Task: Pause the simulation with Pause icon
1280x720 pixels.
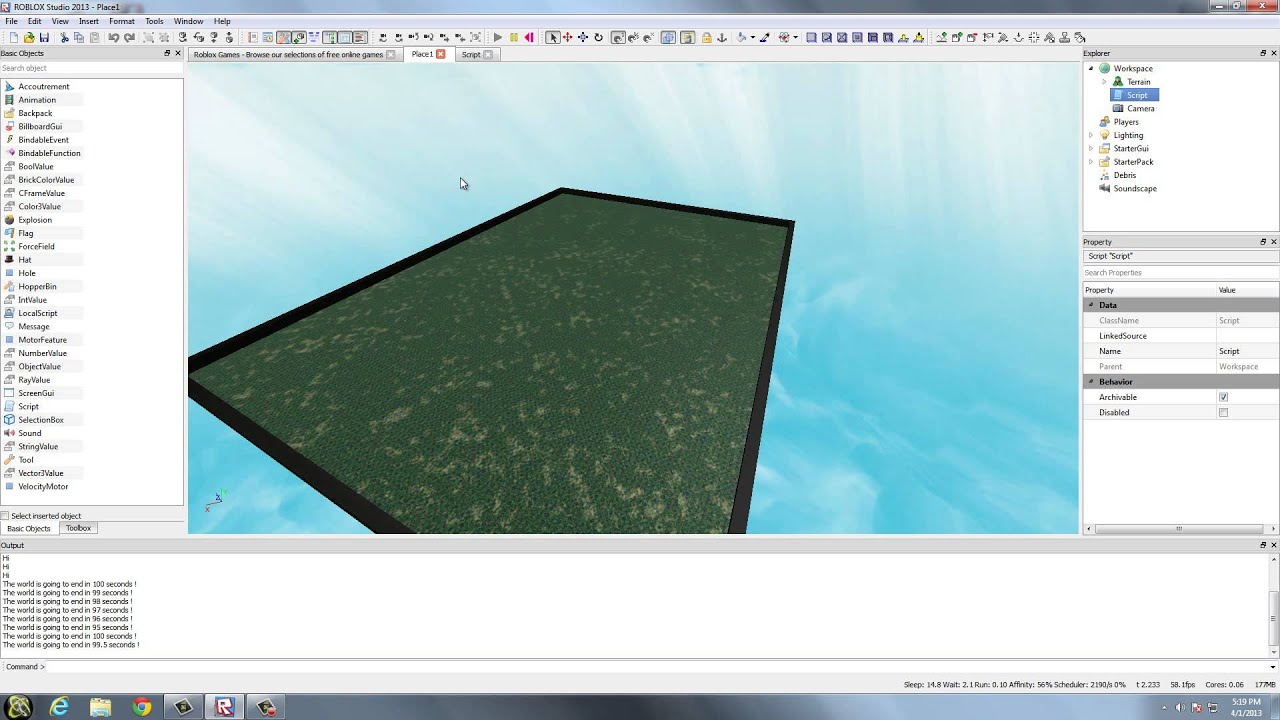Action: point(513,37)
